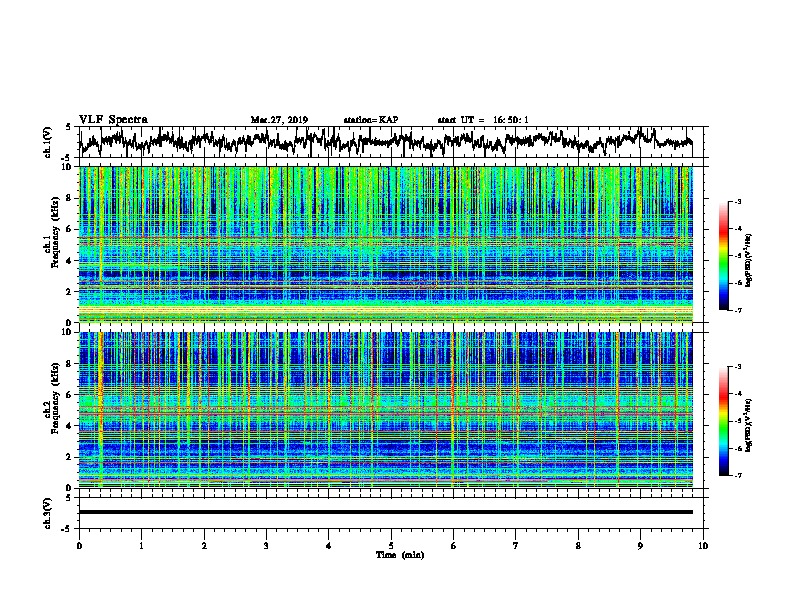Screen dimensions: 792x612
Task: Click the ch.2 spectrogram plot
Action: [386, 410]
